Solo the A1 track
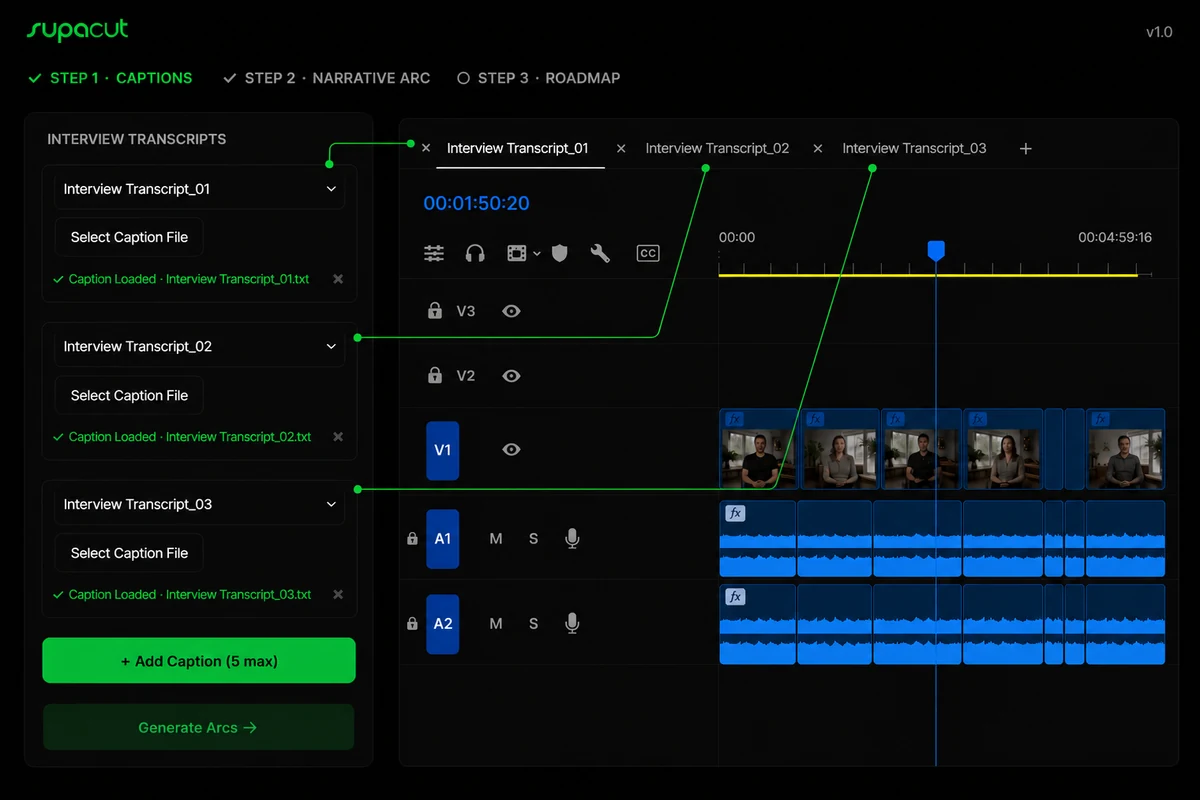This screenshot has height=800, width=1200. point(533,539)
